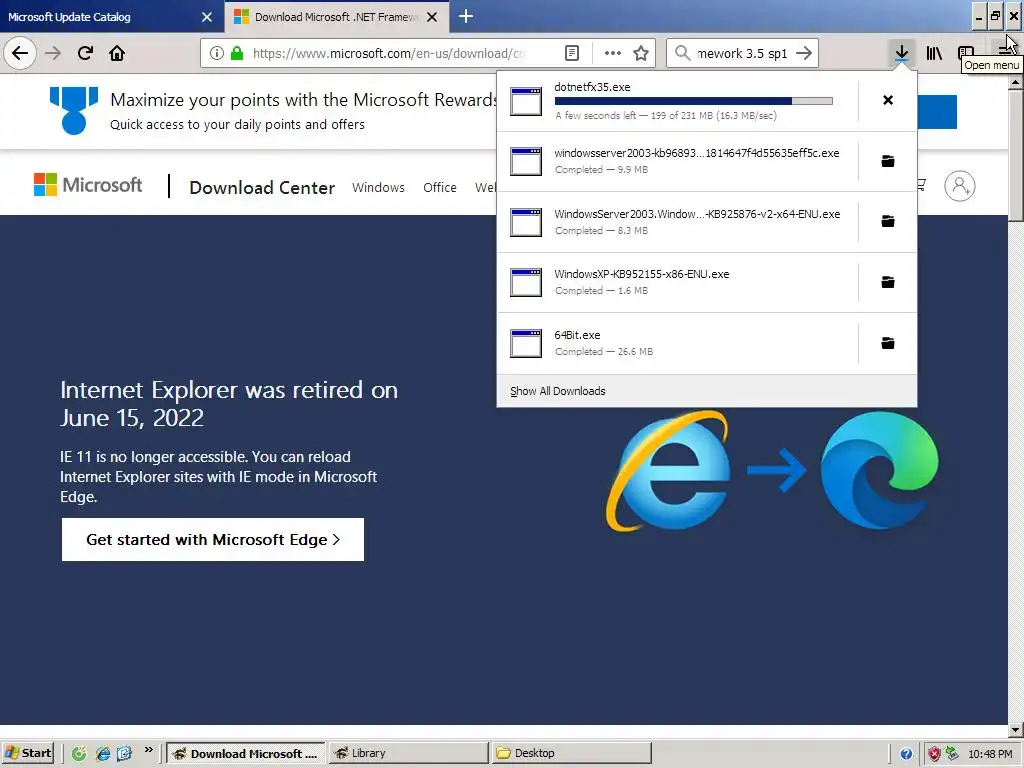Click the page scrollbar down arrow
The width and height of the screenshot is (1024, 768).
coord(1016,730)
